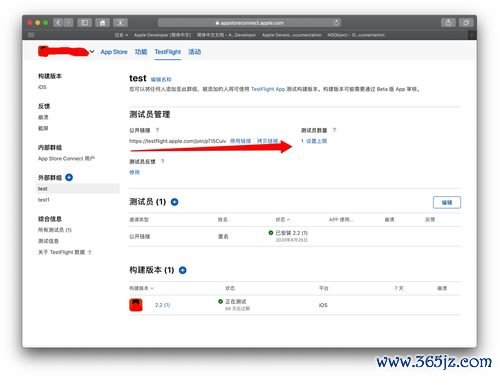Go back with Safari's back arrow
Image resolution: width=499 pixels, height=377 pixels.
[x=58, y=23]
